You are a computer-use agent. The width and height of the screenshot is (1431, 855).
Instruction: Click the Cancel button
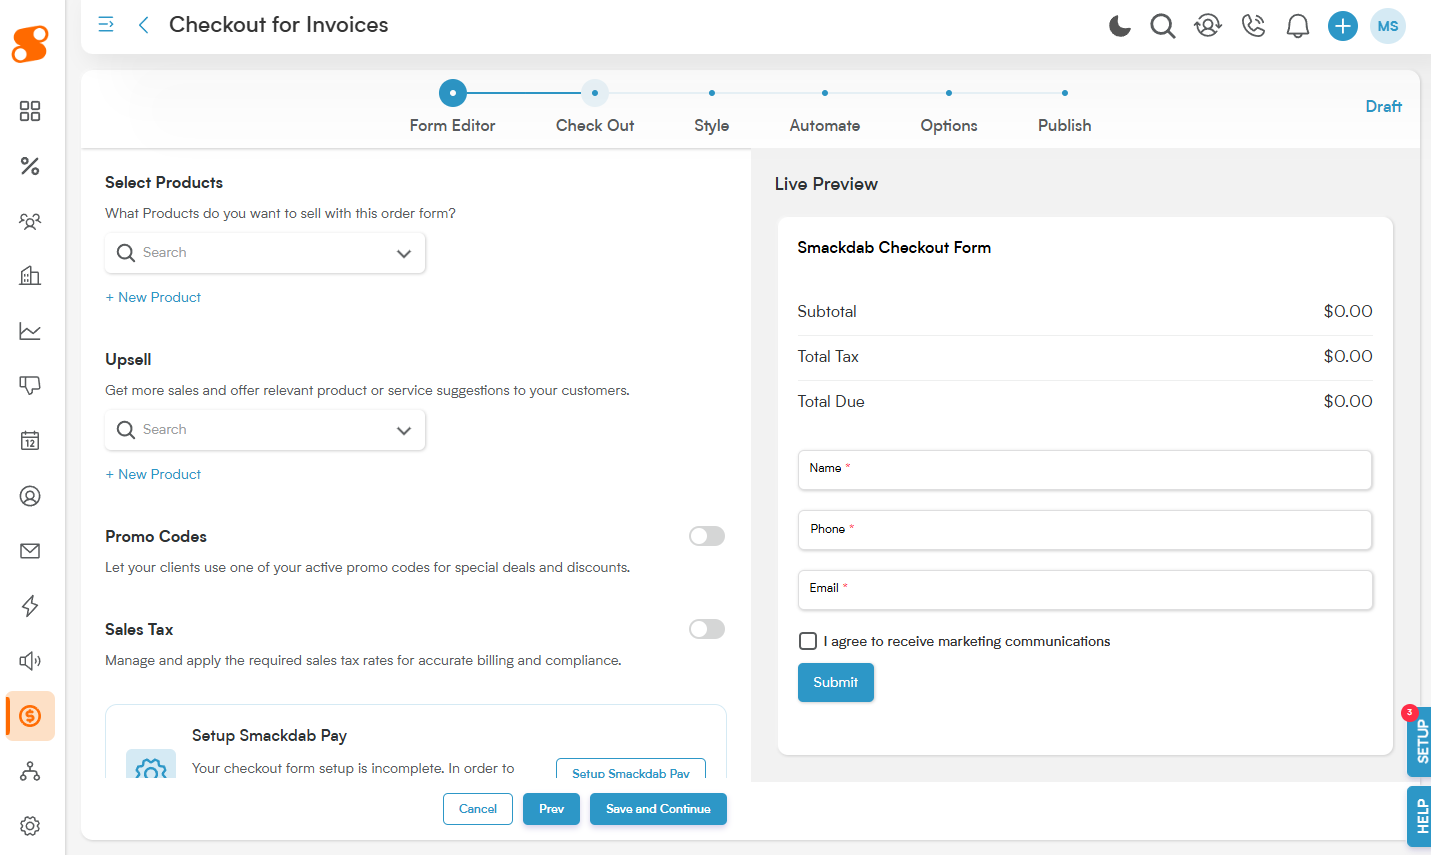[x=478, y=809]
